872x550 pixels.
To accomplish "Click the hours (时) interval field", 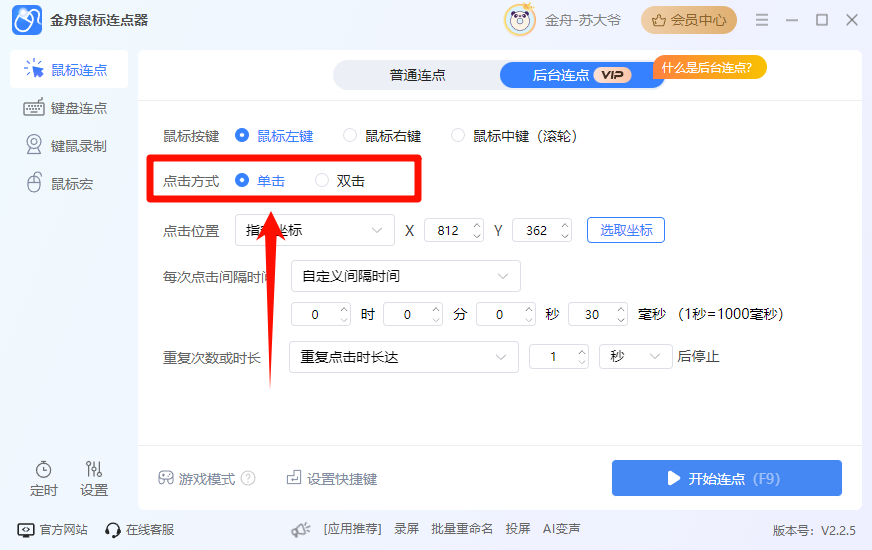I will (315, 314).
